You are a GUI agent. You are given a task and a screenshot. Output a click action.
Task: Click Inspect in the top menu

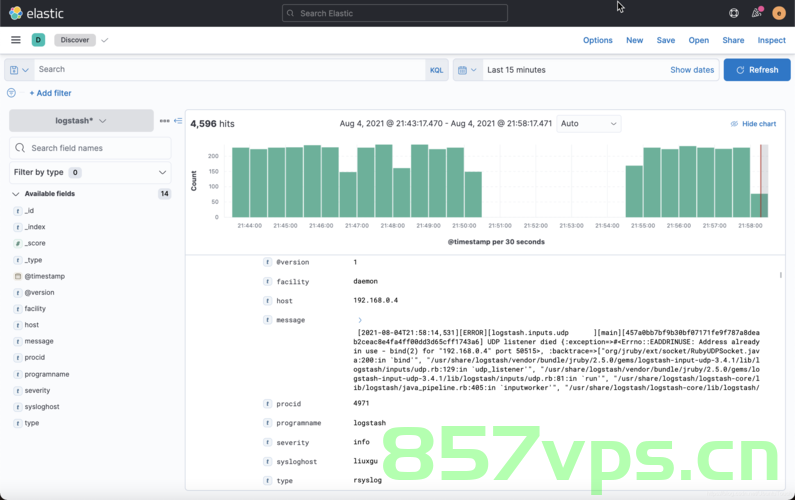[x=772, y=40]
